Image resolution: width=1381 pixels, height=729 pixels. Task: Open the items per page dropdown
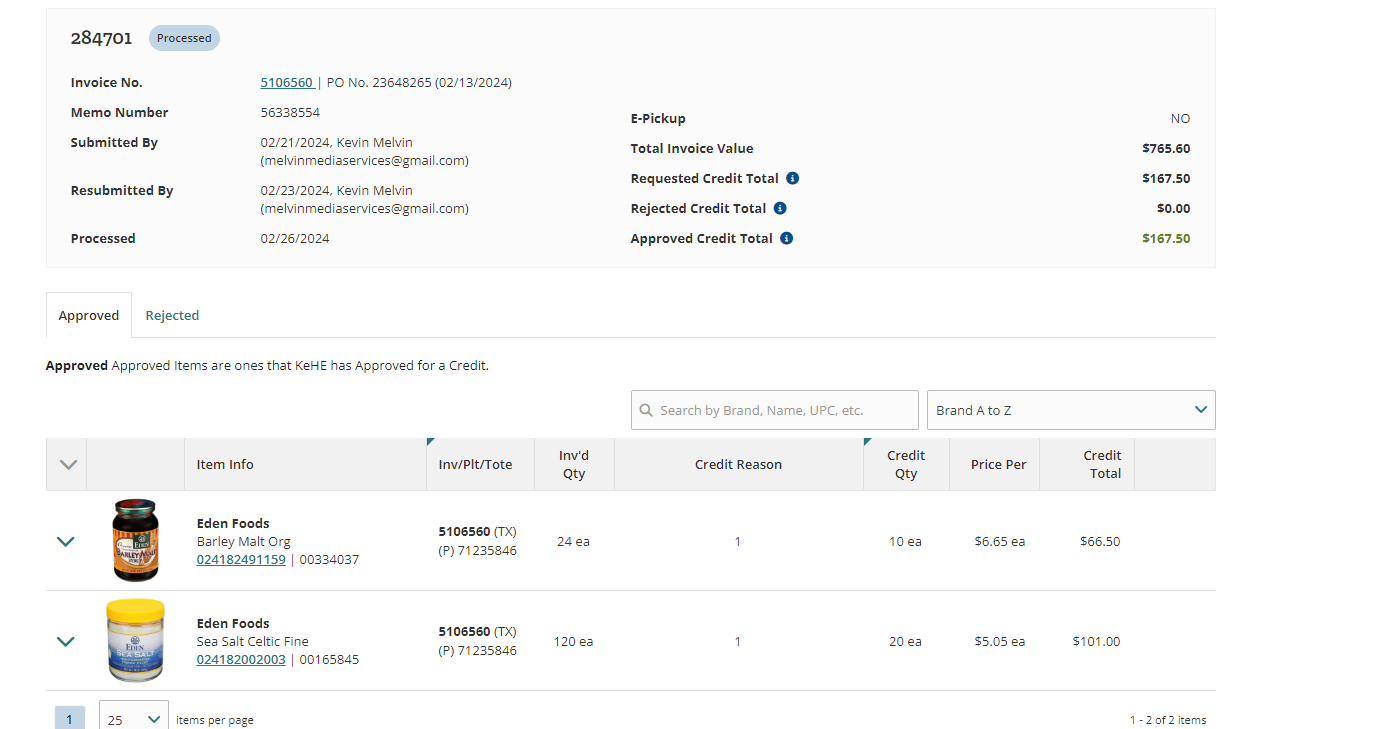(x=134, y=720)
